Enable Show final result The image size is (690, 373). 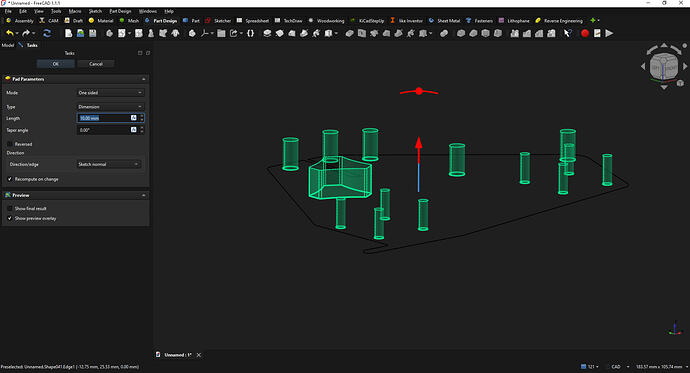[10, 208]
